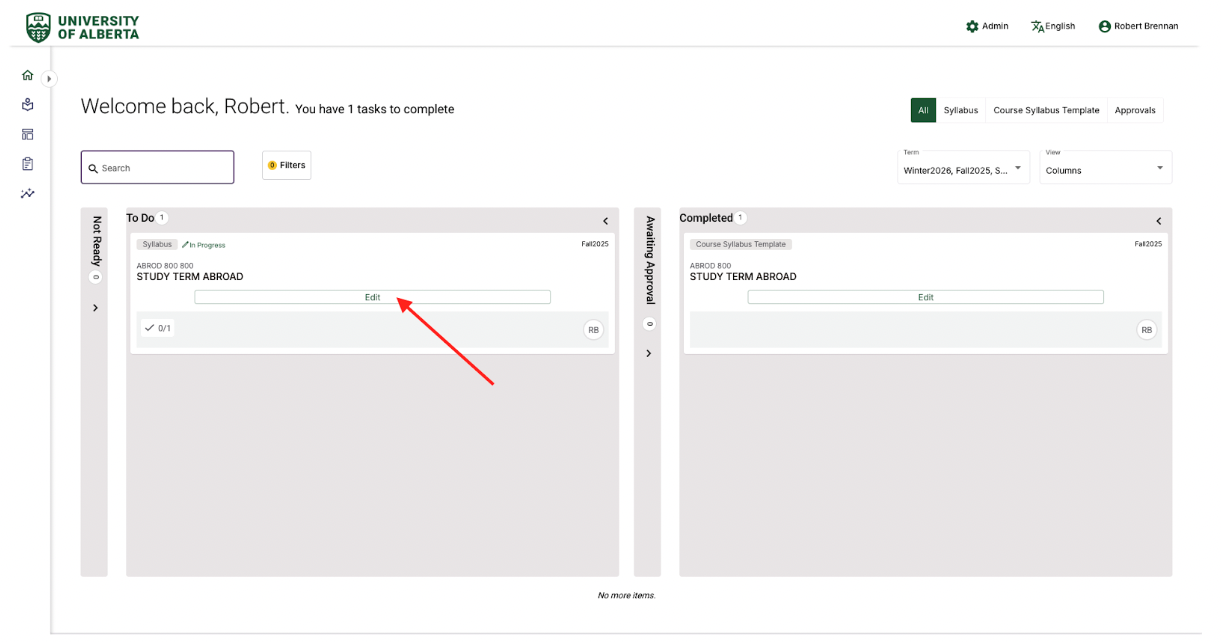The height and width of the screenshot is (642, 1221).
Task: Click the English language translate icon
Action: (x=1038, y=26)
